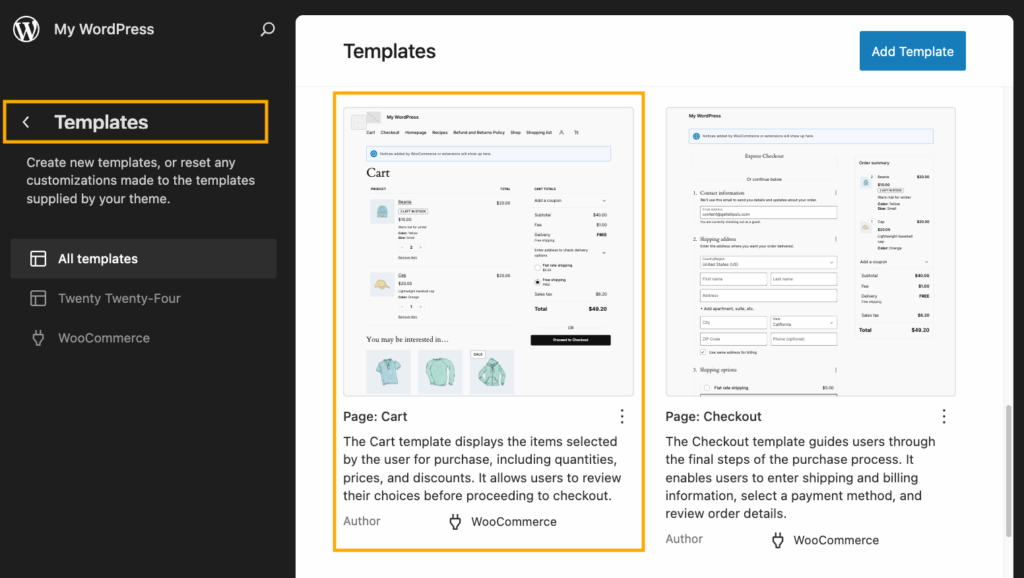The height and width of the screenshot is (578, 1024).
Task: Click the Cart template author plug icon
Action: pyautogui.click(x=455, y=522)
